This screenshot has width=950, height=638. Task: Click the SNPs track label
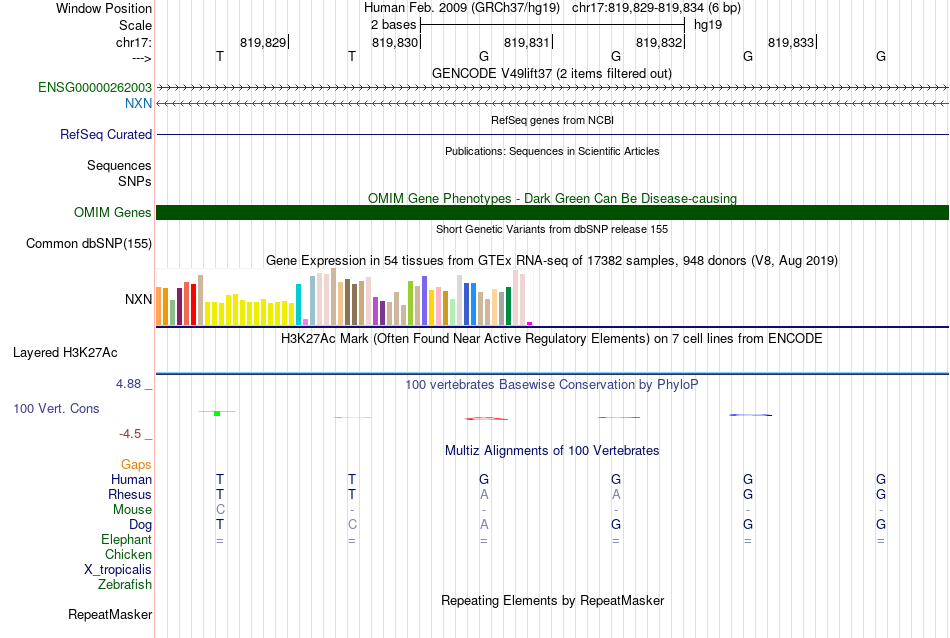tap(135, 181)
